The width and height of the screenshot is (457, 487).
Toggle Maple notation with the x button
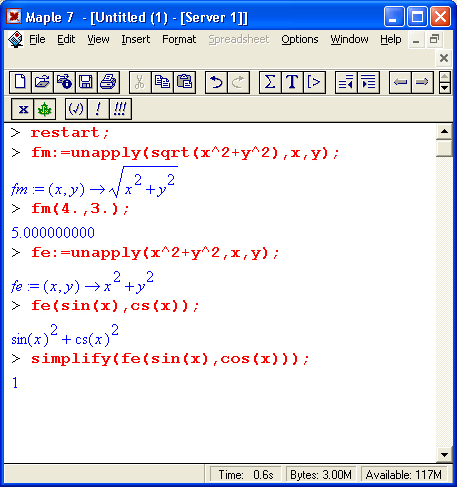pos(23,109)
